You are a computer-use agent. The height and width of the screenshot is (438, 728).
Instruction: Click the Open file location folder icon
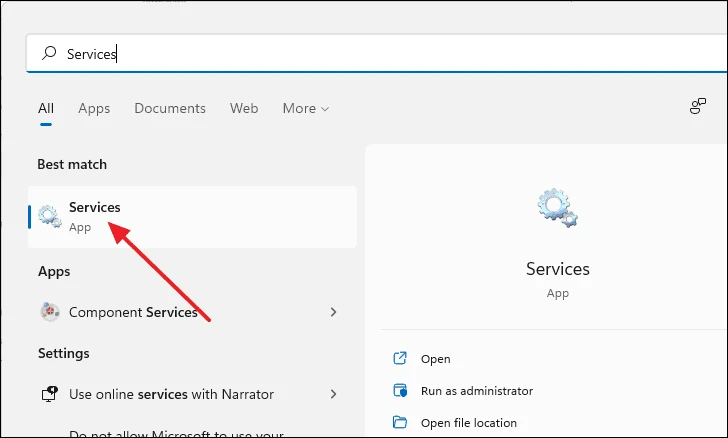click(400, 422)
